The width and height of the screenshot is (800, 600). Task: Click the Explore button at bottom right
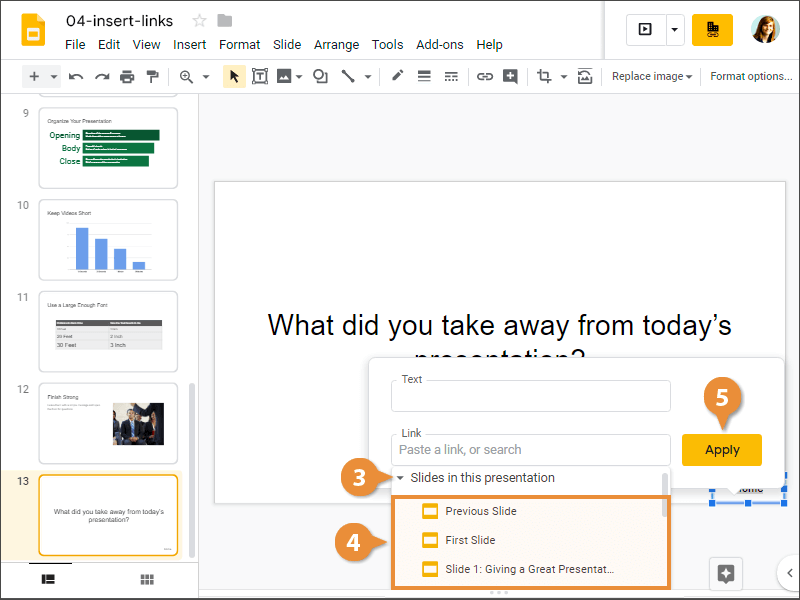click(x=726, y=573)
